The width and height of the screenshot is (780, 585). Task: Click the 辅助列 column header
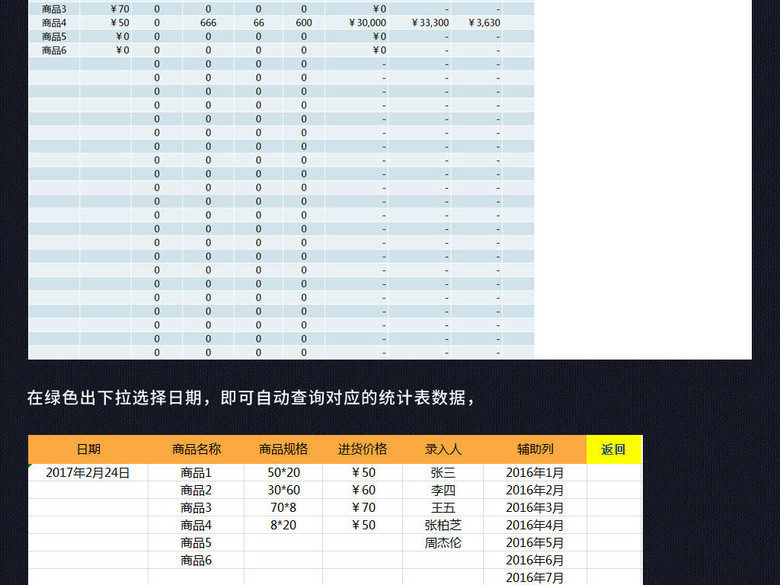pos(535,450)
